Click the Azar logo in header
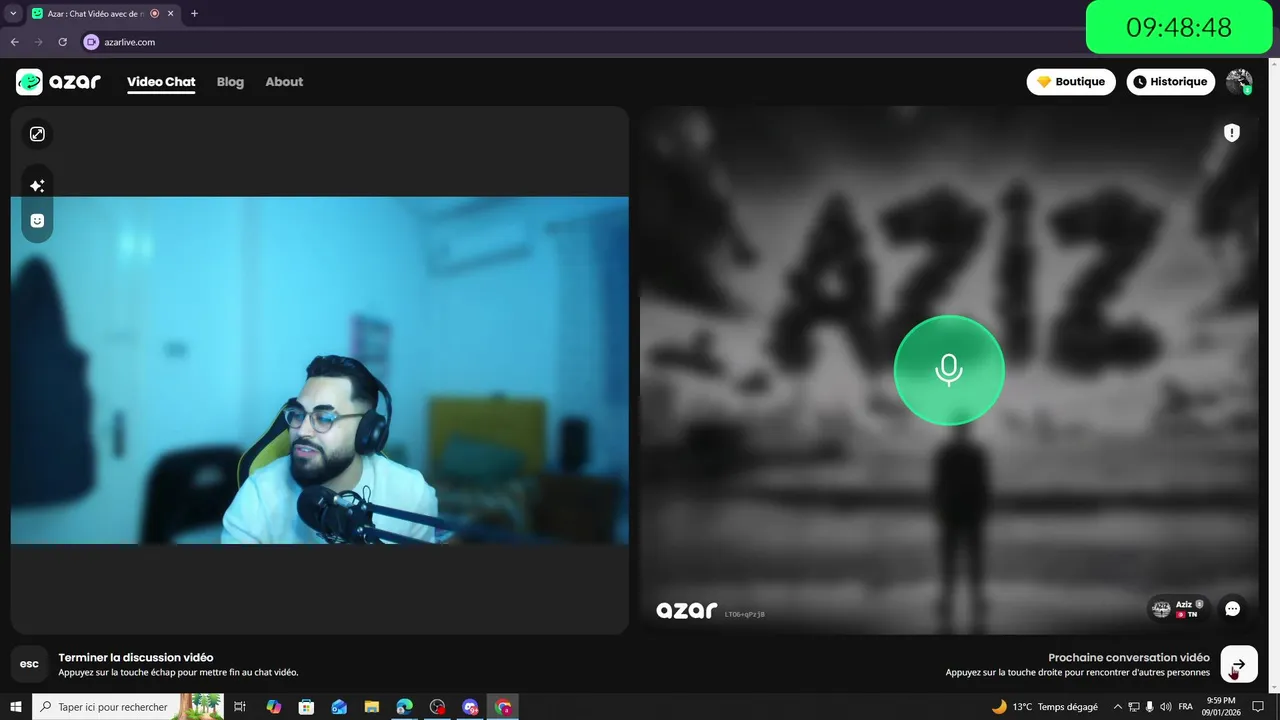 [x=58, y=82]
